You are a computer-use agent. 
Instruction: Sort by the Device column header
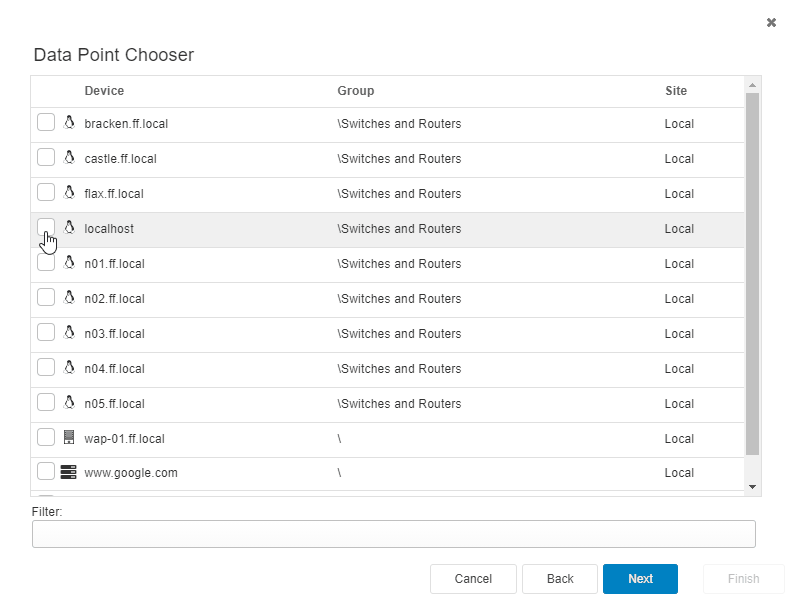point(104,91)
